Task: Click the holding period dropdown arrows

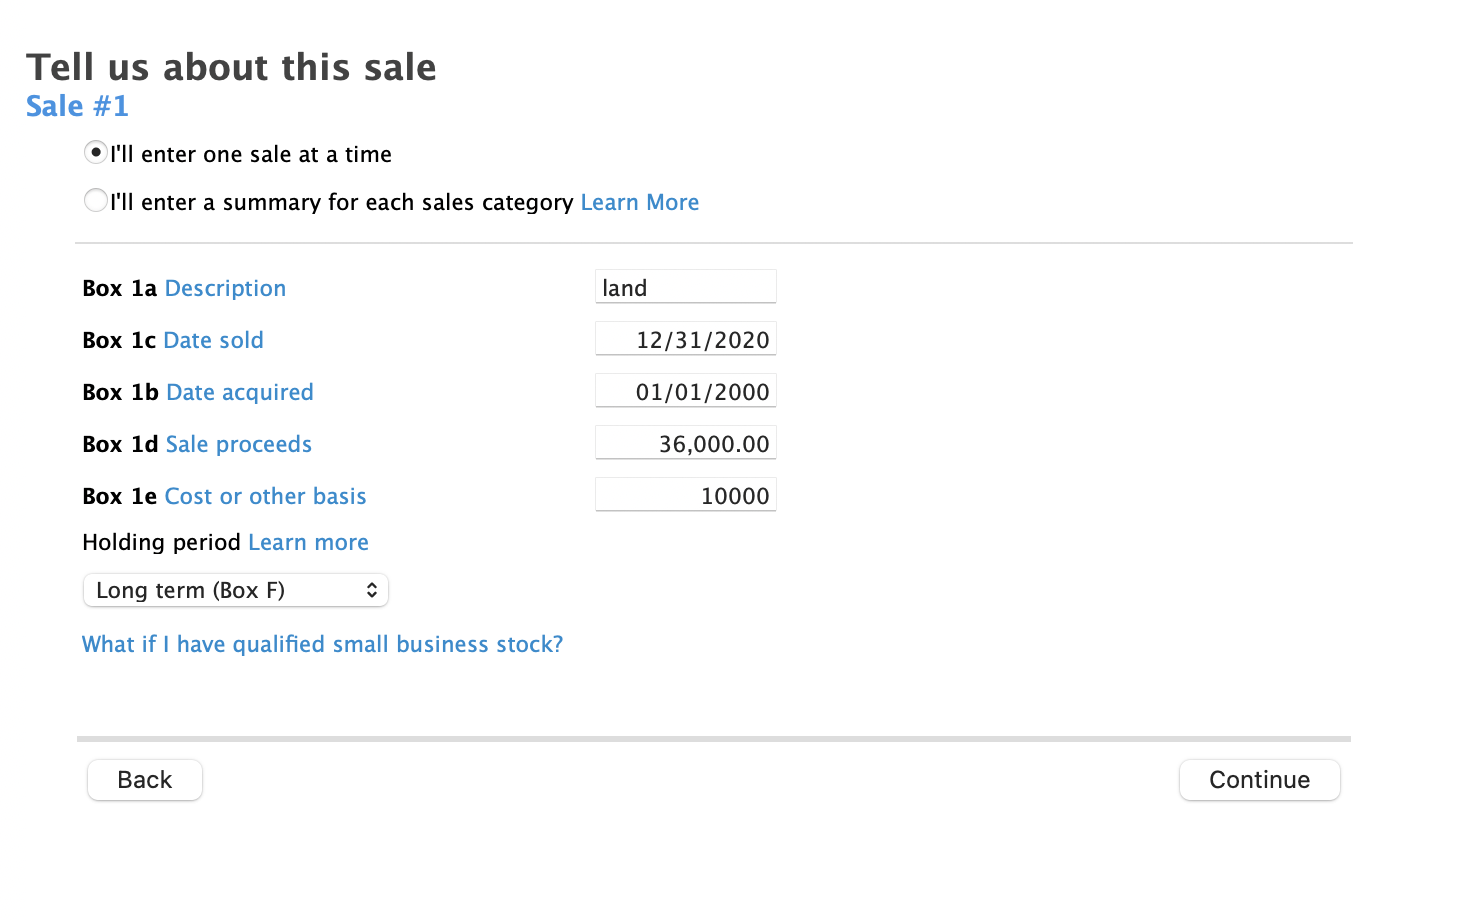Action: [372, 590]
